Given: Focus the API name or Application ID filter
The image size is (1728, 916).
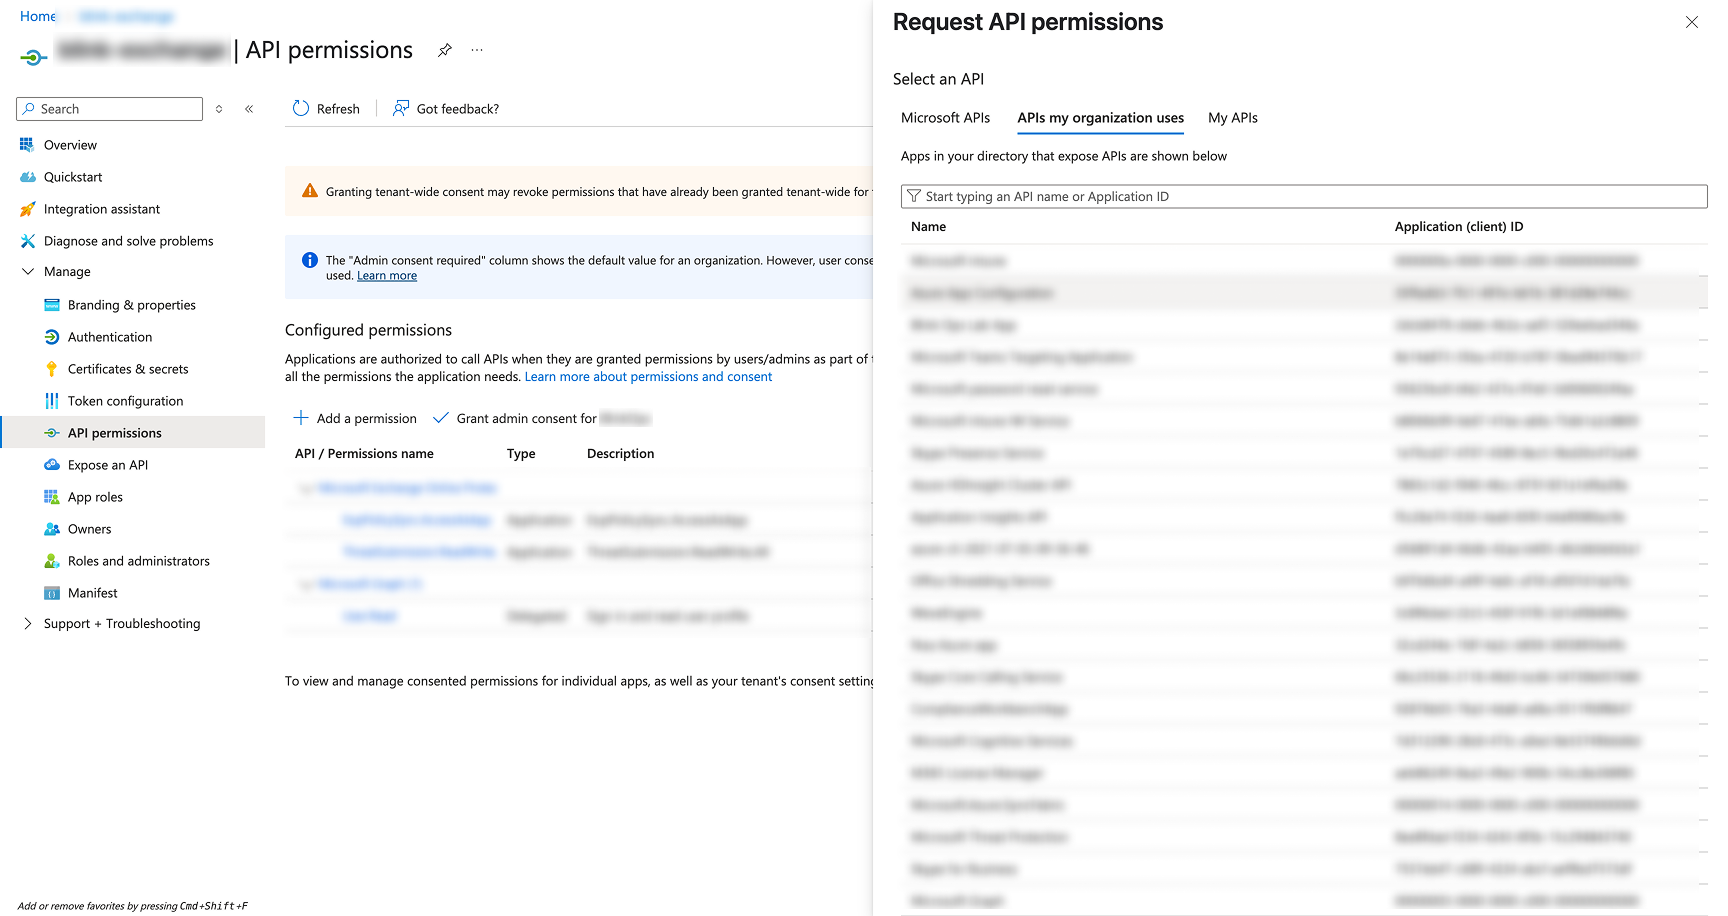Looking at the screenshot, I should click(x=1304, y=196).
